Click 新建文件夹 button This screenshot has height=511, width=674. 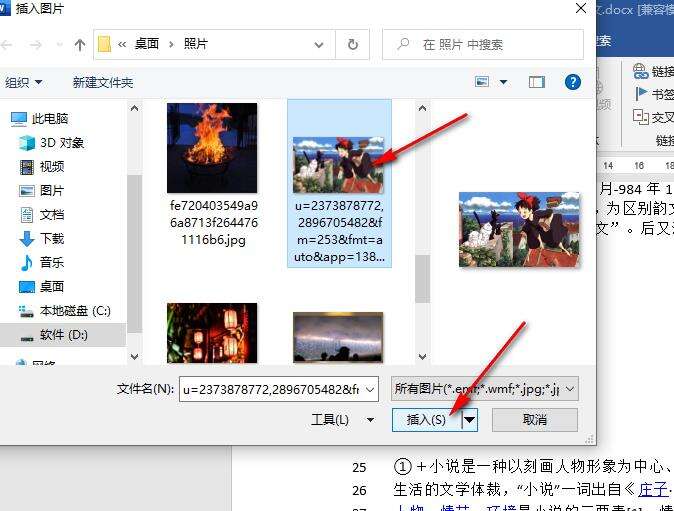point(103,82)
